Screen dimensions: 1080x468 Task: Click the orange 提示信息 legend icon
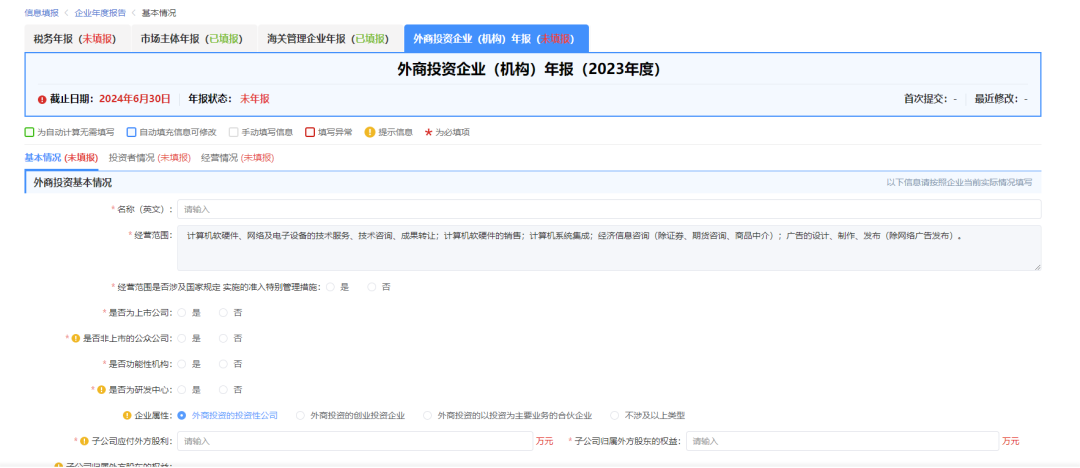coord(369,132)
